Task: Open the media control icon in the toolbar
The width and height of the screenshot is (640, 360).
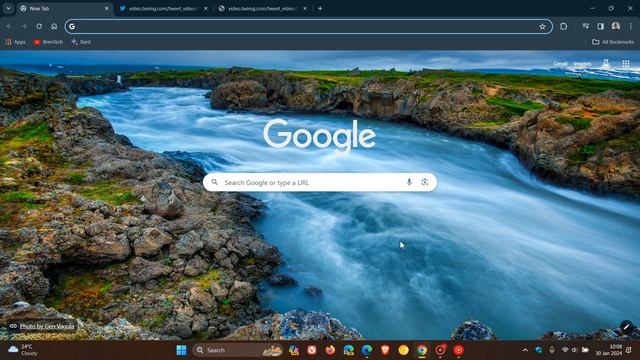Action: (586, 27)
